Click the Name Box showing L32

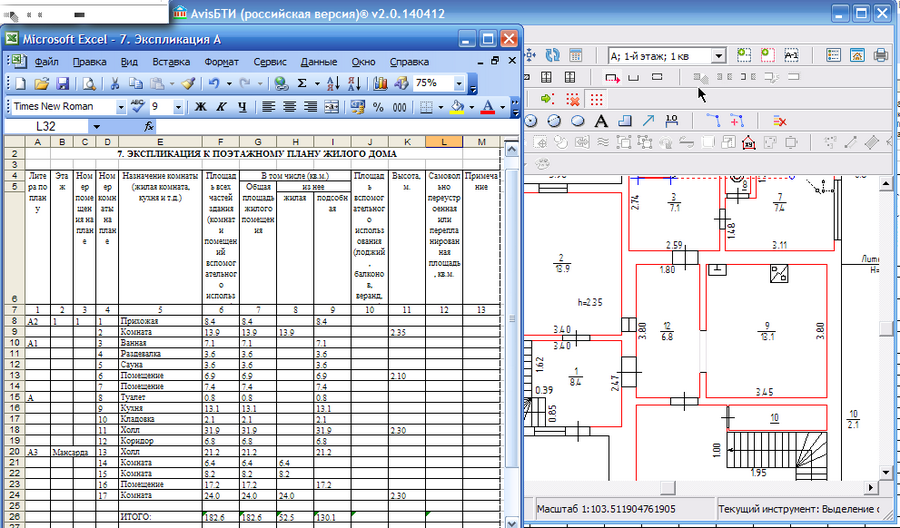tap(46, 126)
